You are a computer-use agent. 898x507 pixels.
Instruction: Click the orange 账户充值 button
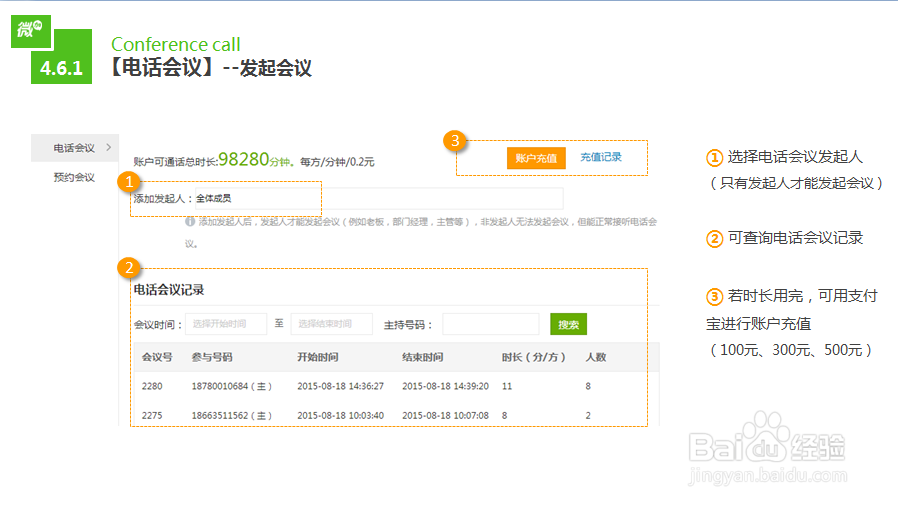[x=536, y=158]
